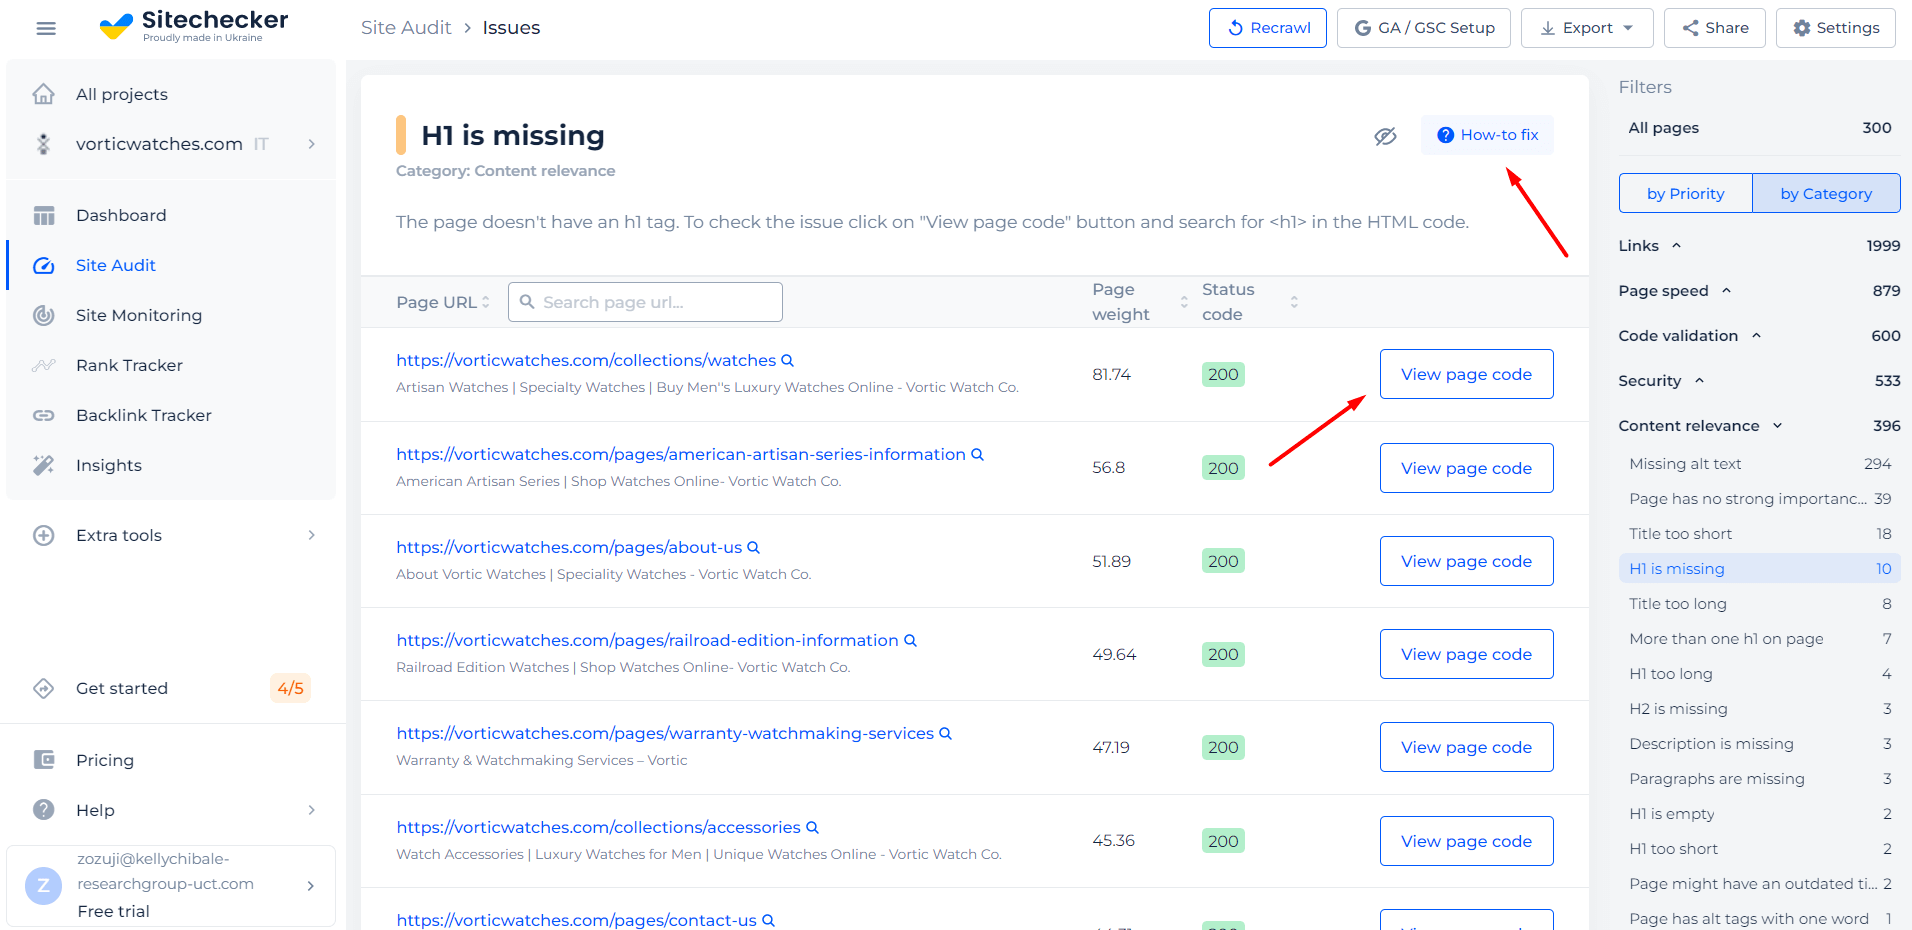Select the More than one h1 filter

tap(1759, 639)
